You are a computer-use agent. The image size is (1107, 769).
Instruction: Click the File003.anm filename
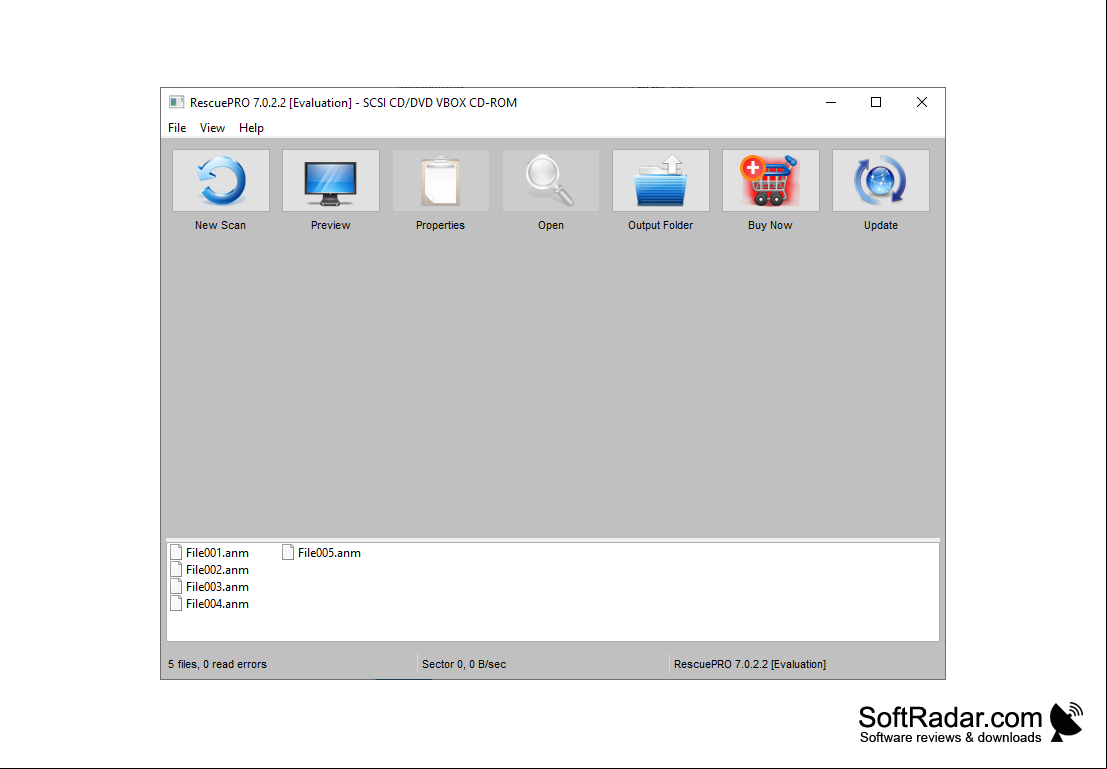coord(217,587)
